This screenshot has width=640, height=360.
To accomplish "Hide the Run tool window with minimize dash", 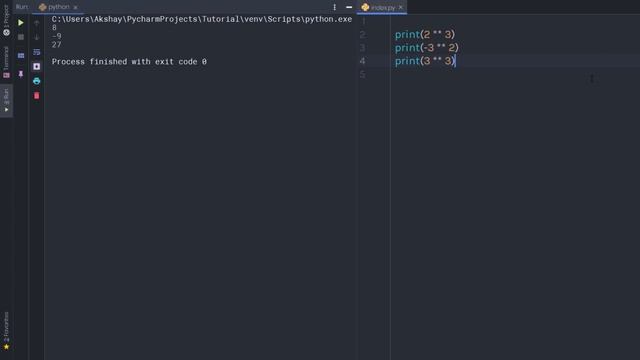I will point(349,7).
